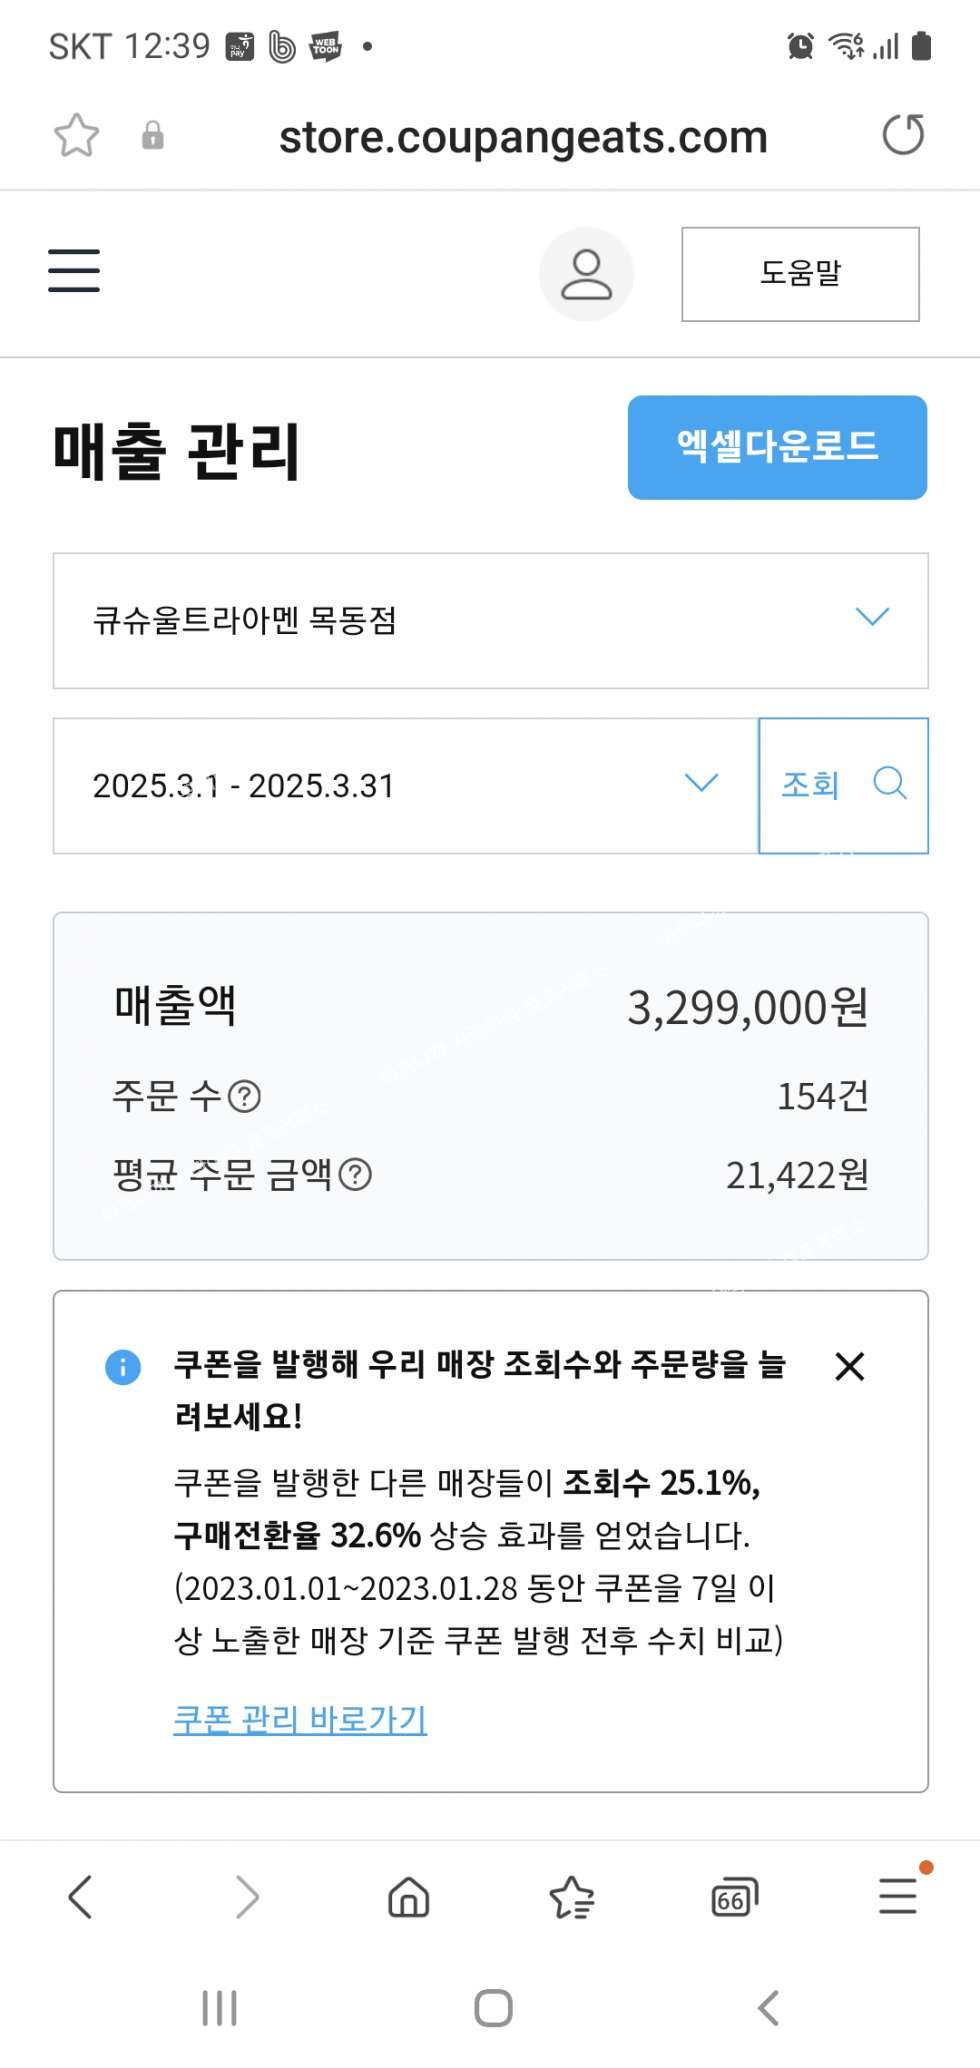980x2068 pixels.
Task: Open the 66 browser tabs view
Action: (734, 1897)
